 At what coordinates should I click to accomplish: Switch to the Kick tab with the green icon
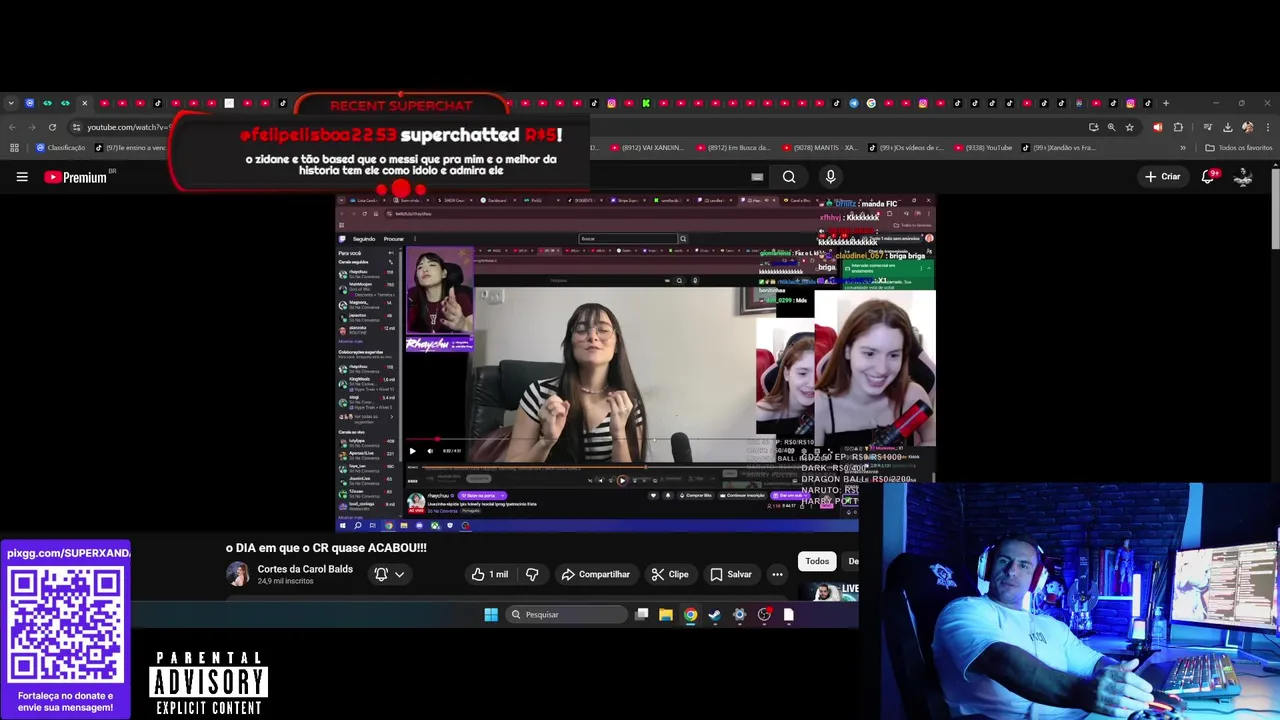pos(646,103)
